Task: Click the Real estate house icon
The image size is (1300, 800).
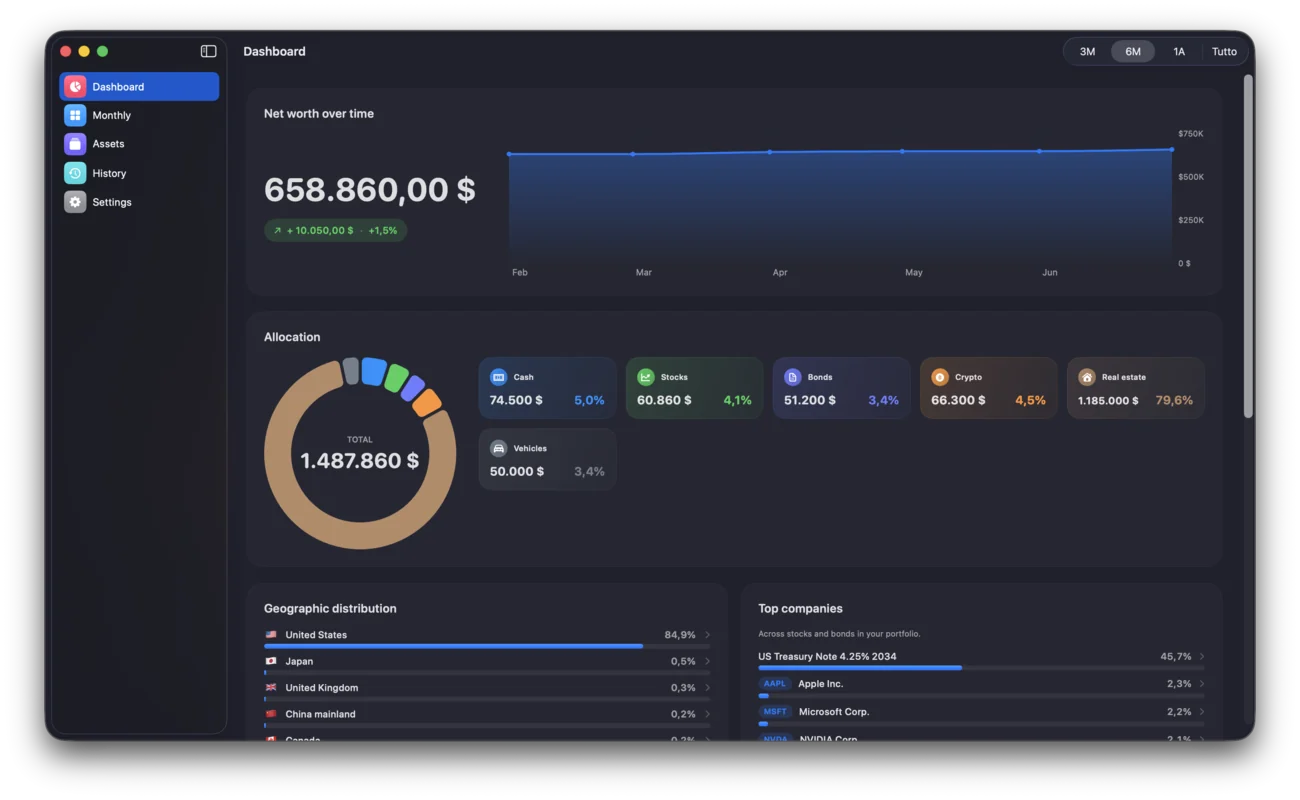Action: [1087, 377]
